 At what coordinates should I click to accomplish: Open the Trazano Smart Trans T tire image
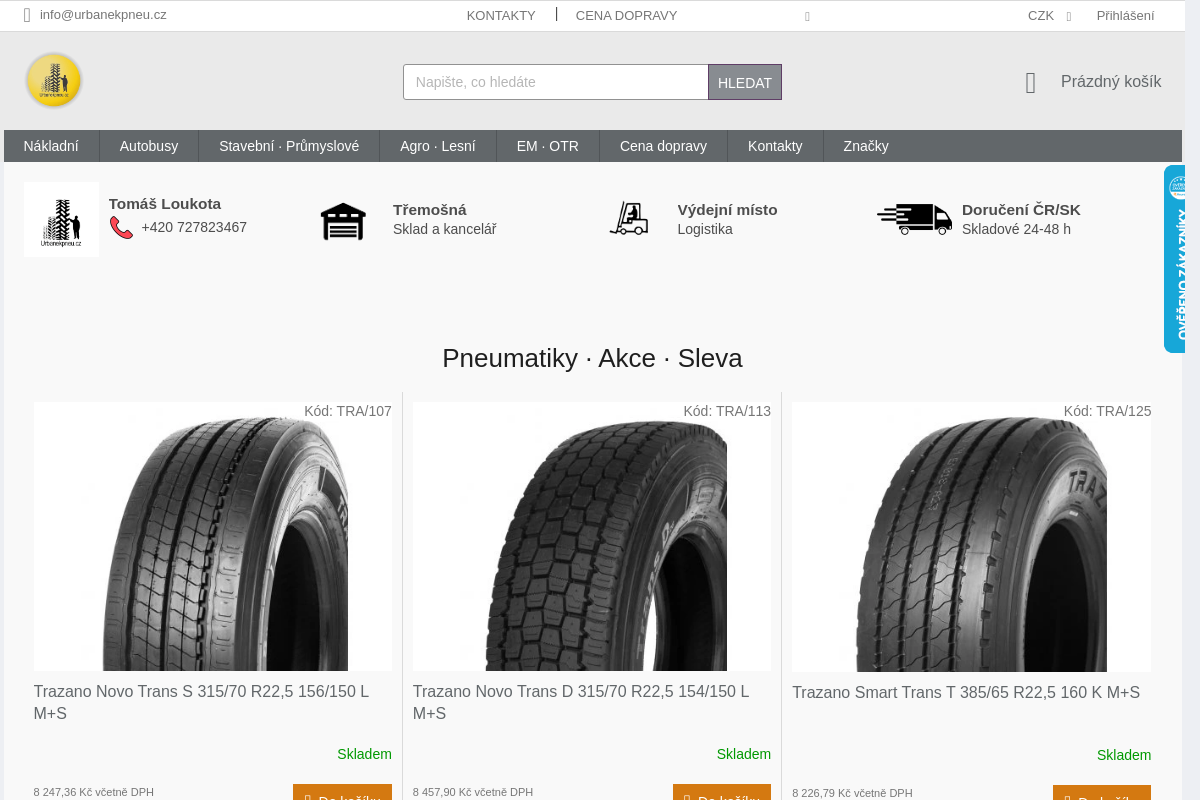coord(971,537)
